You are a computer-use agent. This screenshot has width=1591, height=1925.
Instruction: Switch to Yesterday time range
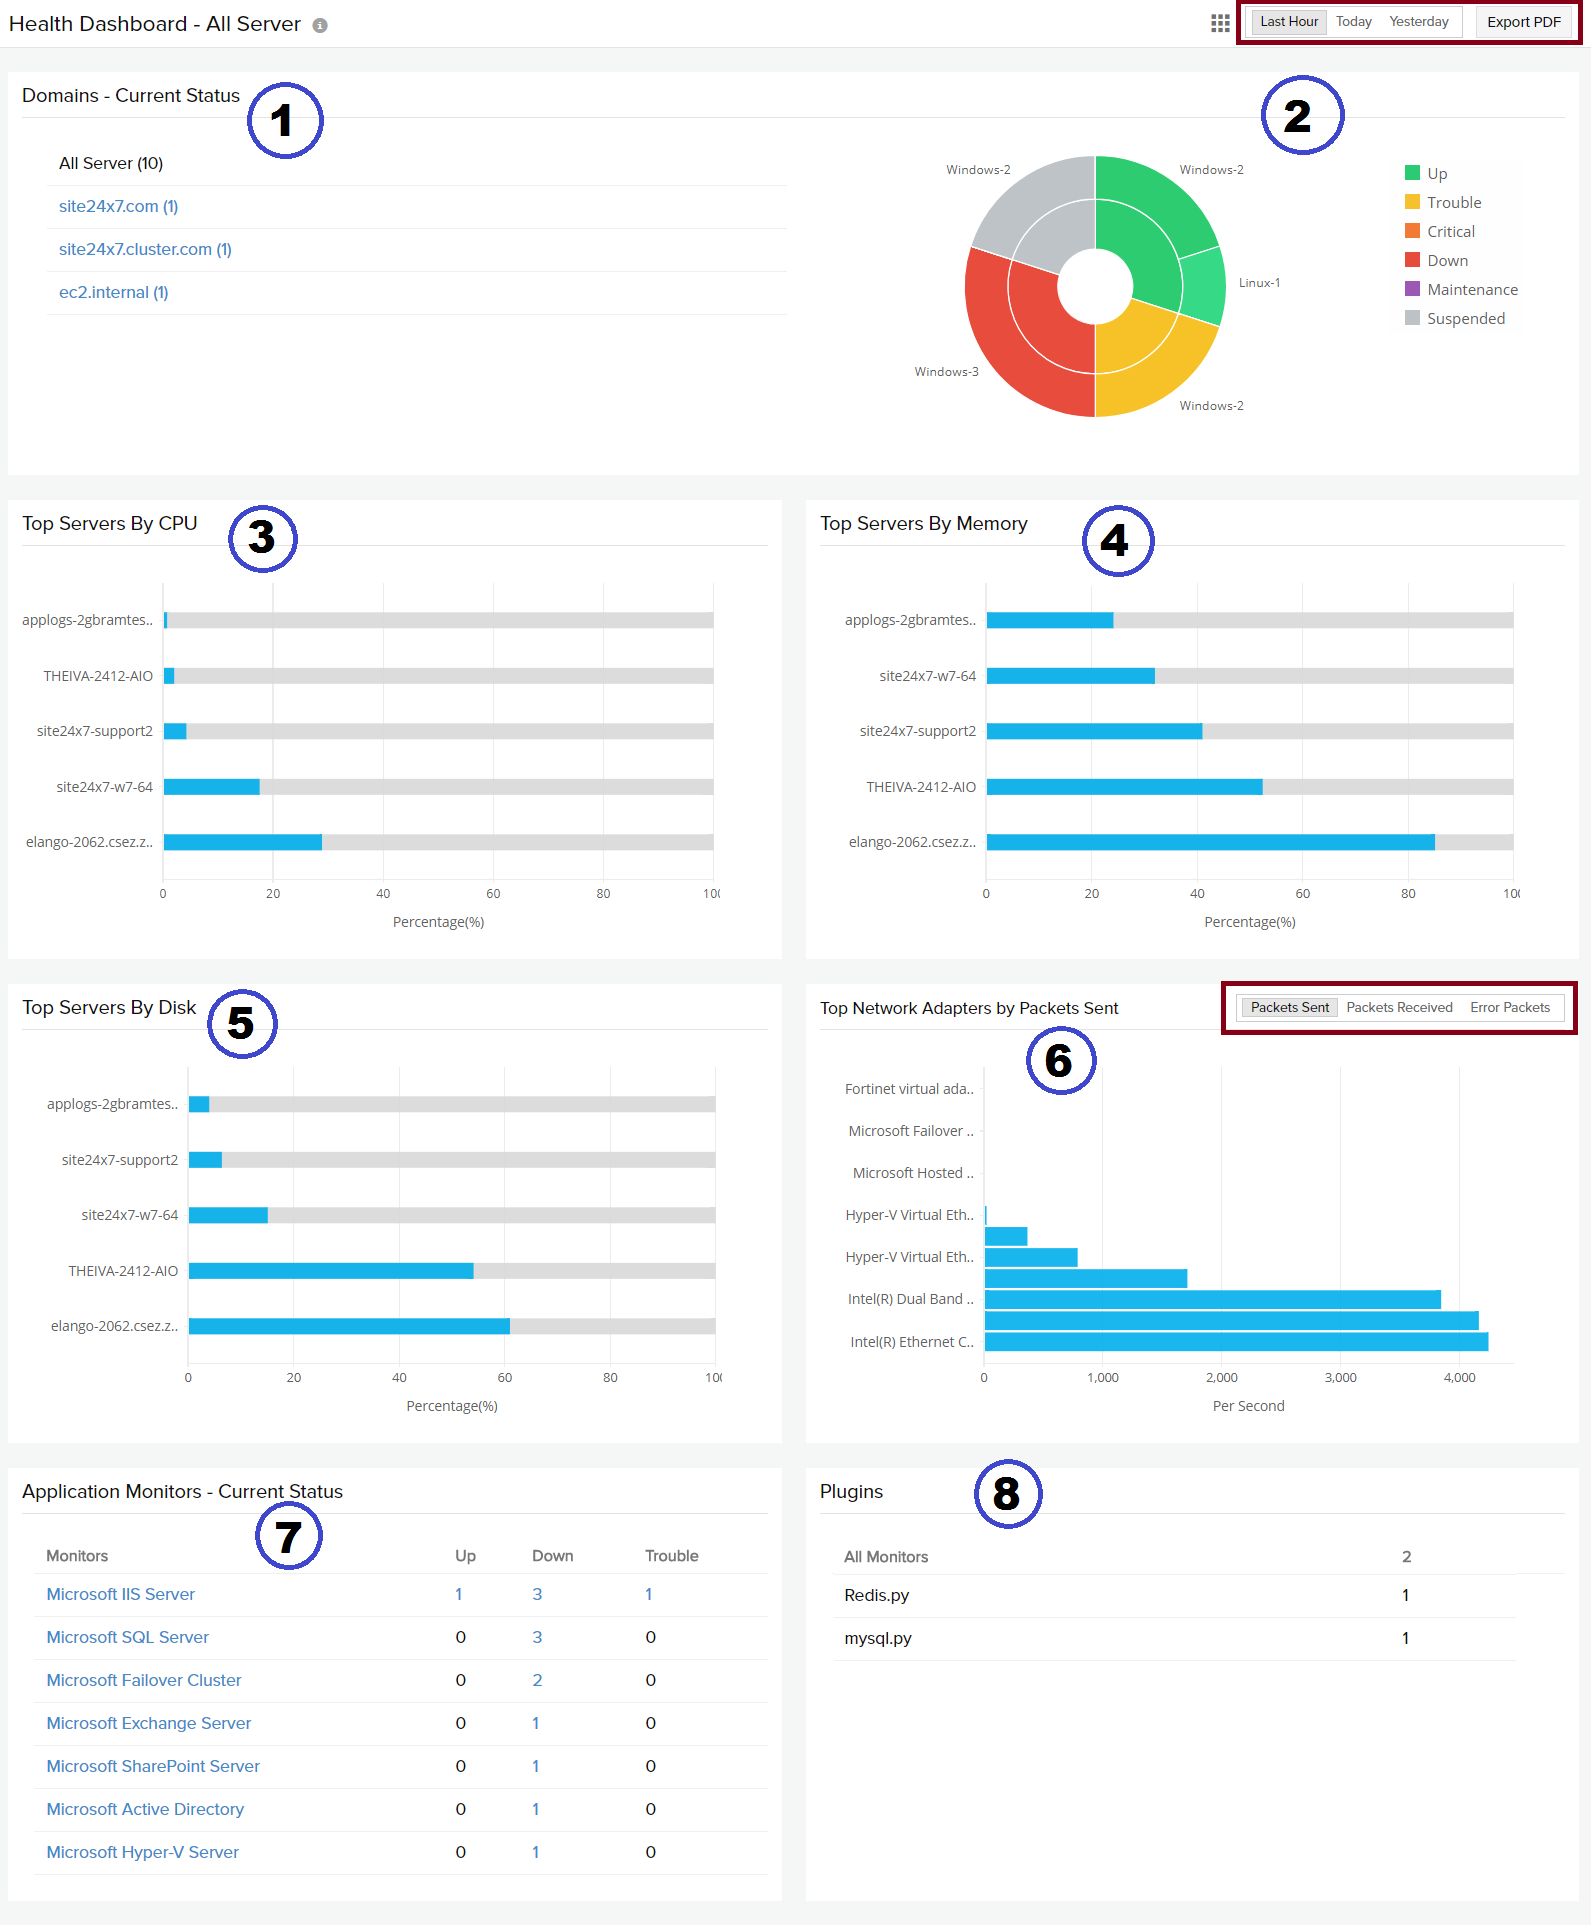(1418, 22)
